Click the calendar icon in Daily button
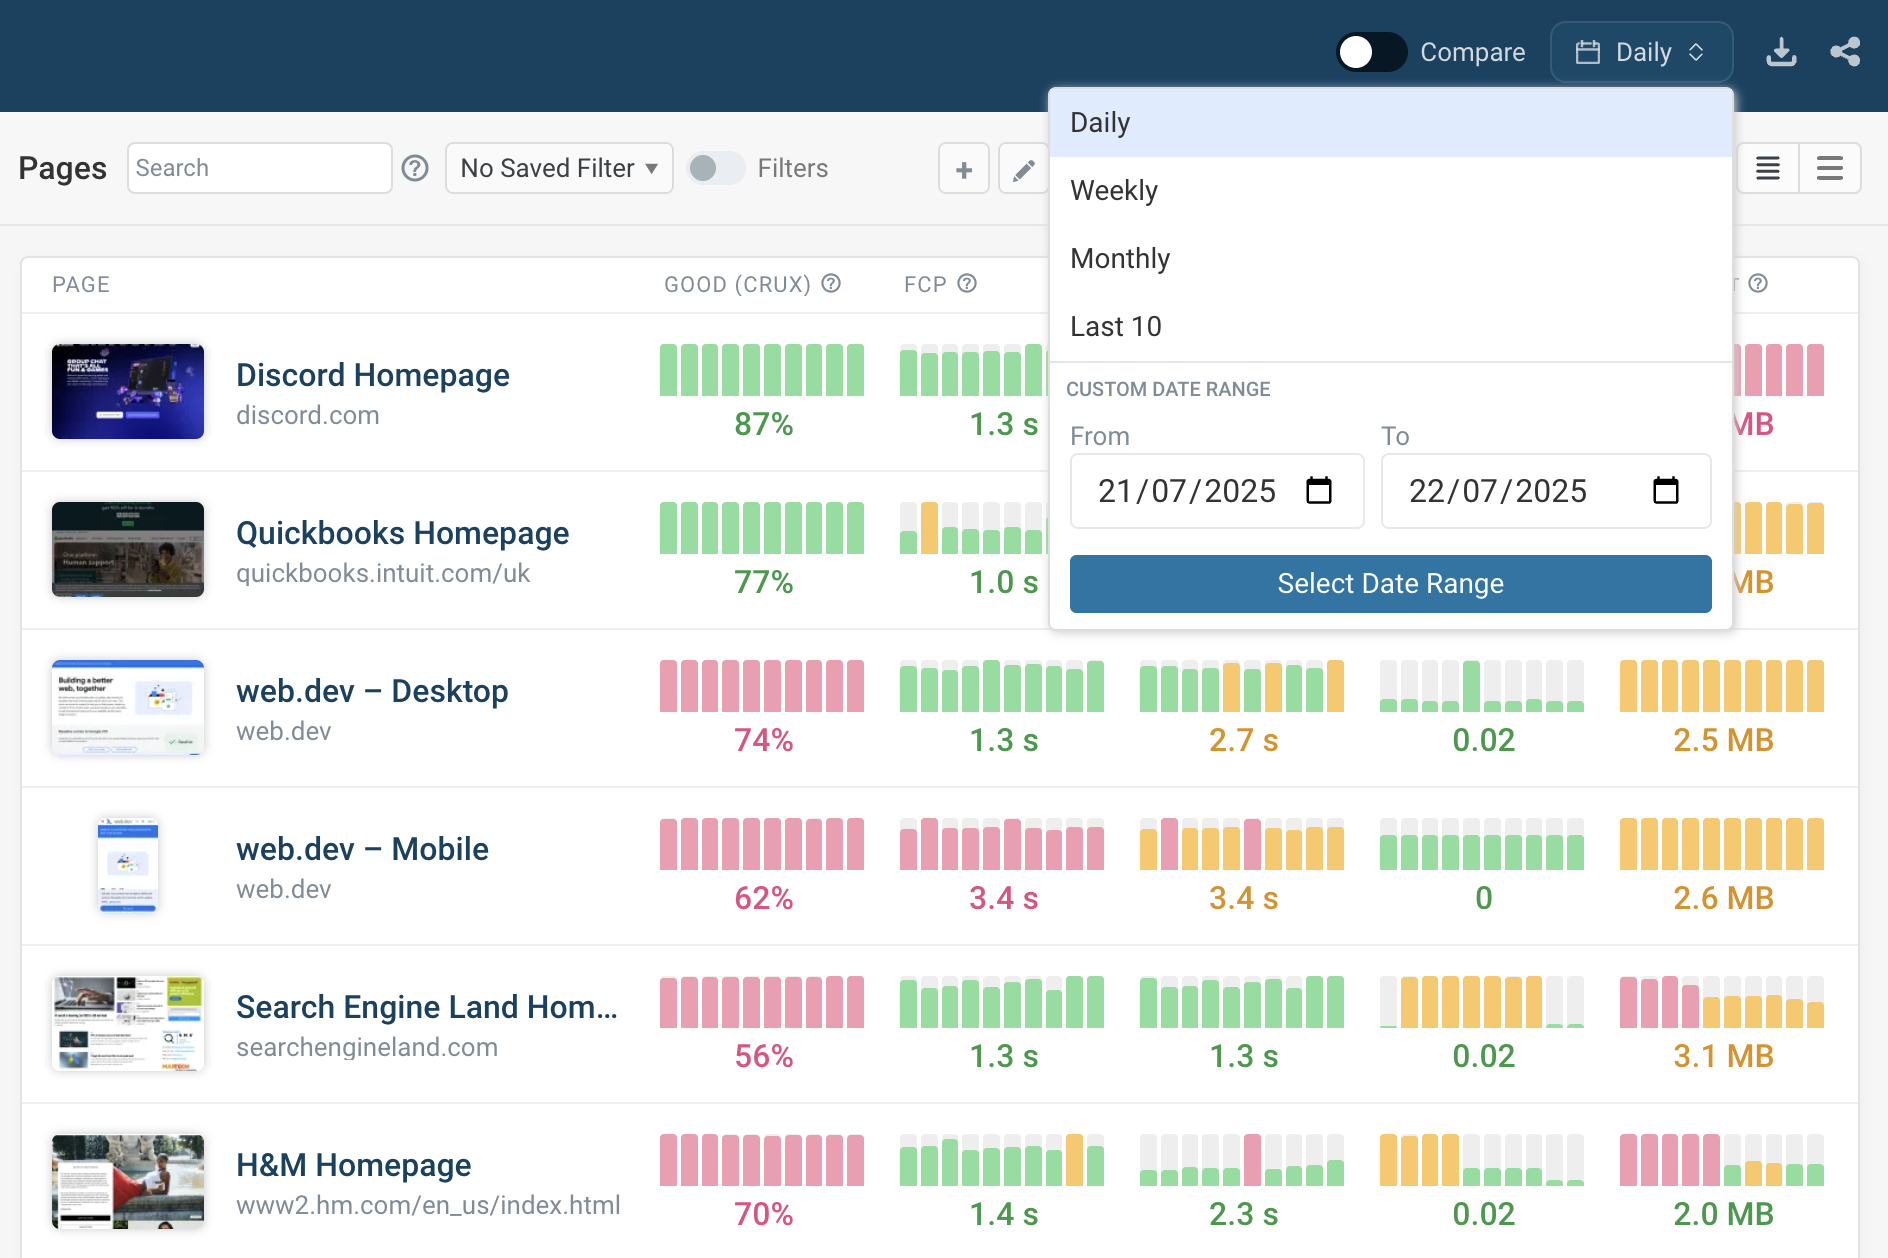Screen dimensions: 1888x1258 pos(1588,52)
